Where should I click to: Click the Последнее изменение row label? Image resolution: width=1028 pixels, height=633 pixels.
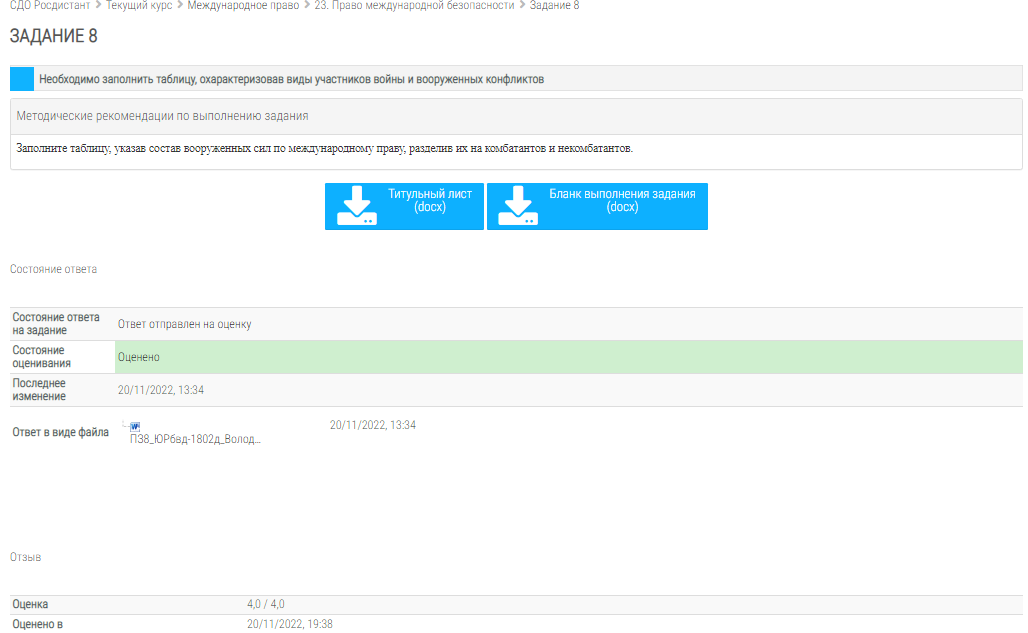pyautogui.click(x=39, y=390)
